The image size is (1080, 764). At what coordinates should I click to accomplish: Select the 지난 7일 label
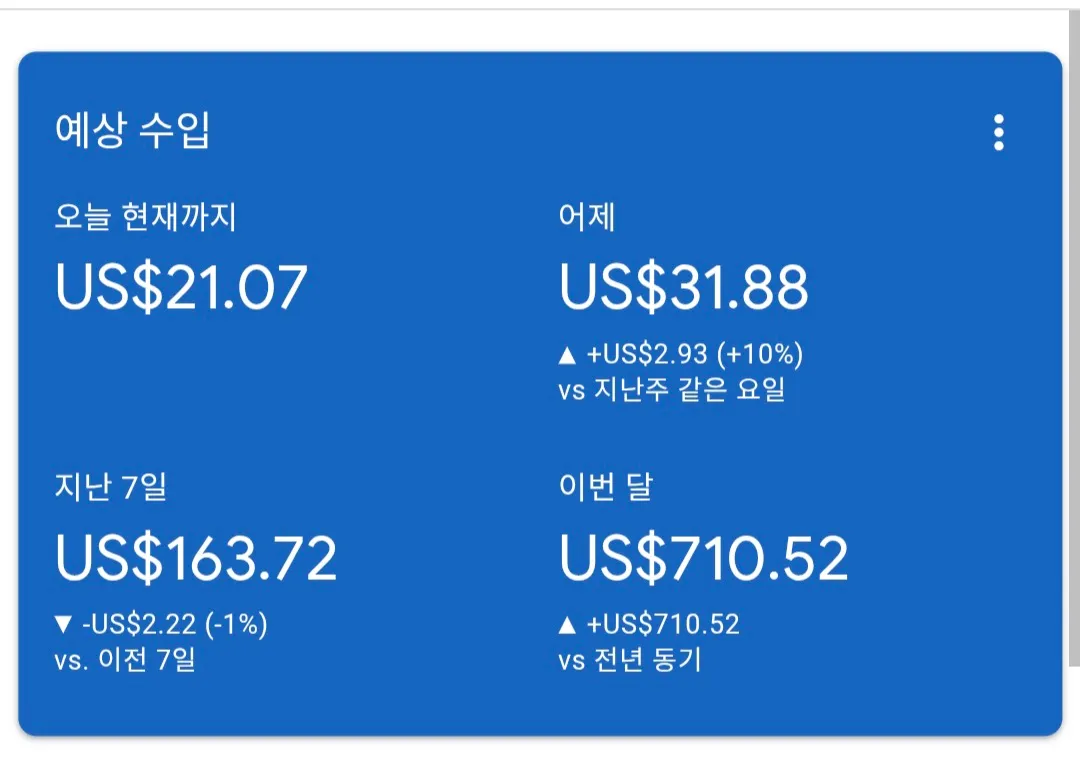tap(110, 488)
